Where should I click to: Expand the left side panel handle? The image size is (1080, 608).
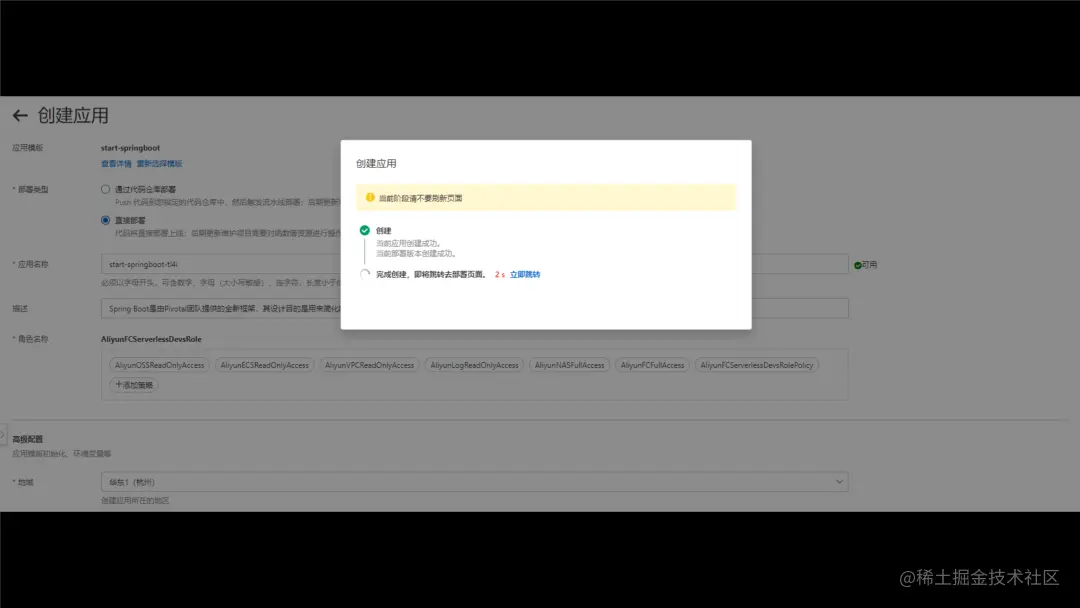coord(3,434)
